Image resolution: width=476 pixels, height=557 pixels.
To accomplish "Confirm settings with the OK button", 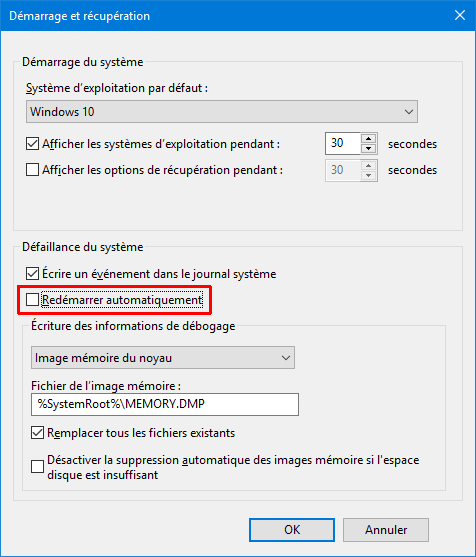I will coord(292,530).
